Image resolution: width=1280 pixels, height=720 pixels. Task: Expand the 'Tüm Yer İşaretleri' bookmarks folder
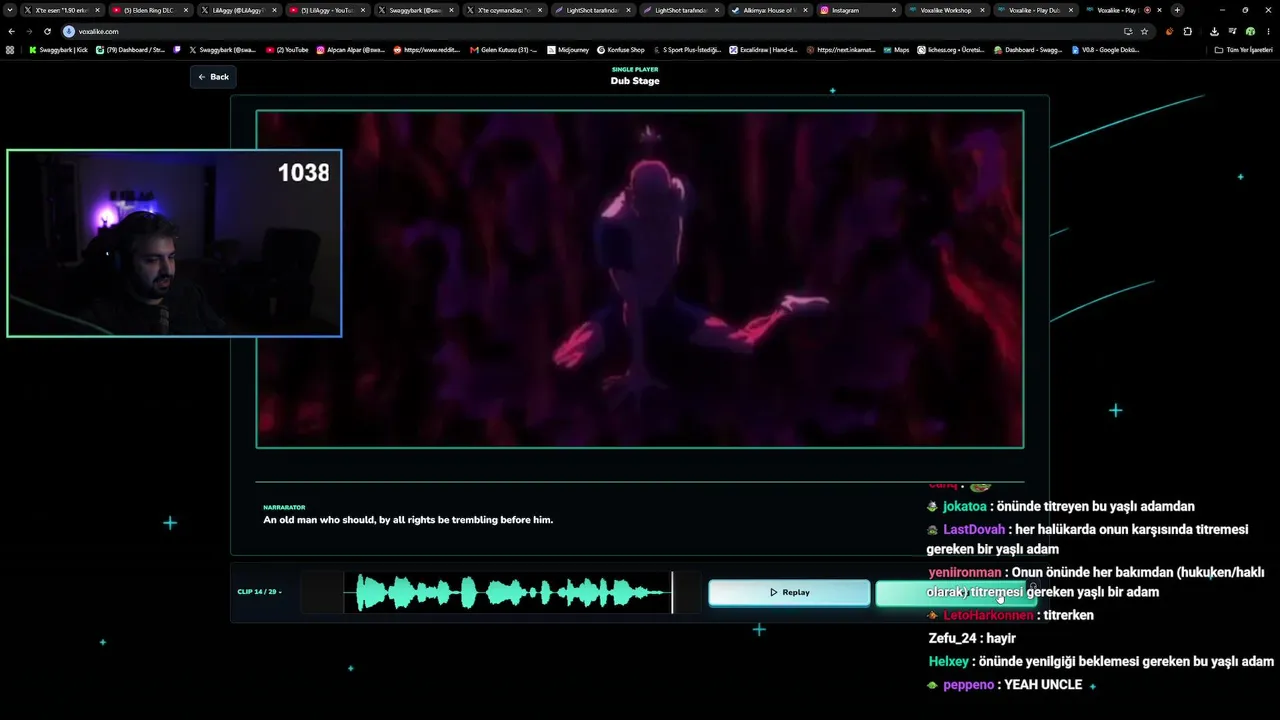(x=1245, y=49)
